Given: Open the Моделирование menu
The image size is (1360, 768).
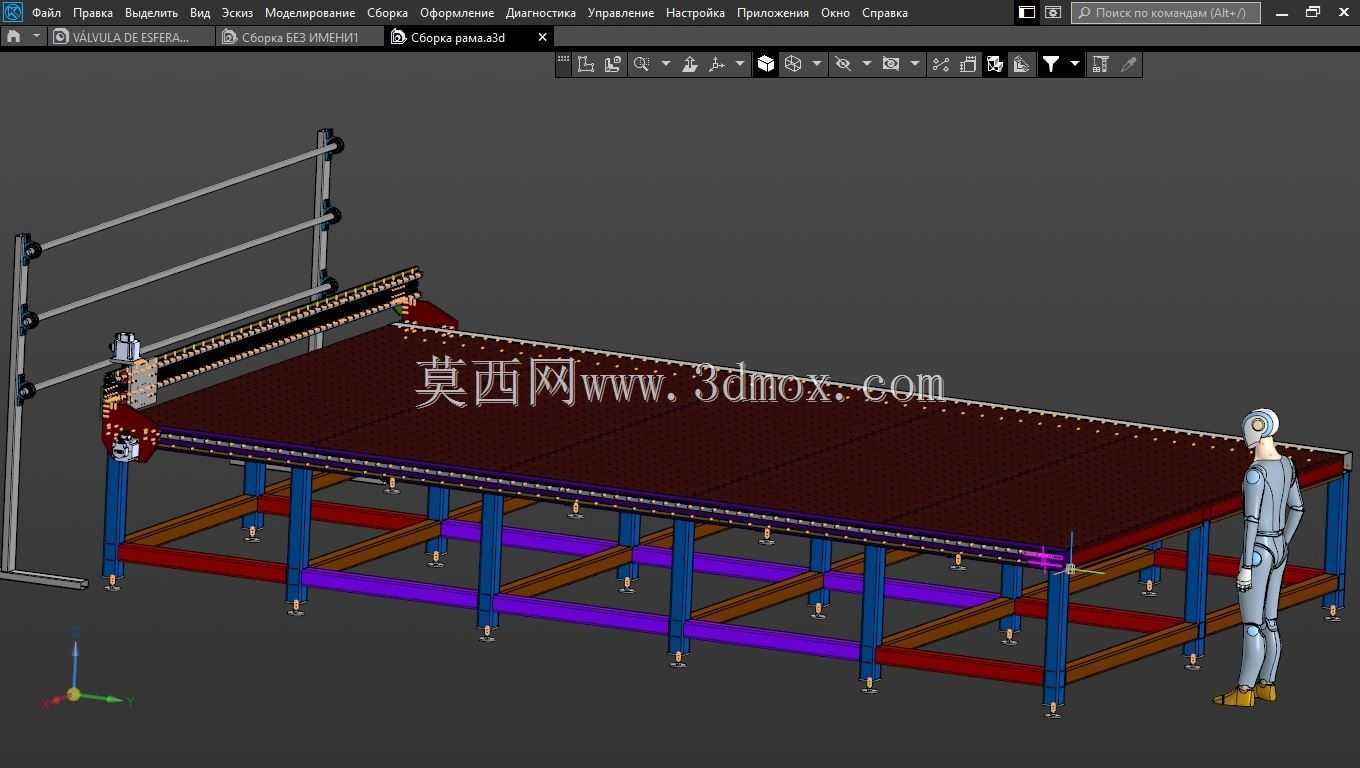Looking at the screenshot, I should pyautogui.click(x=310, y=13).
